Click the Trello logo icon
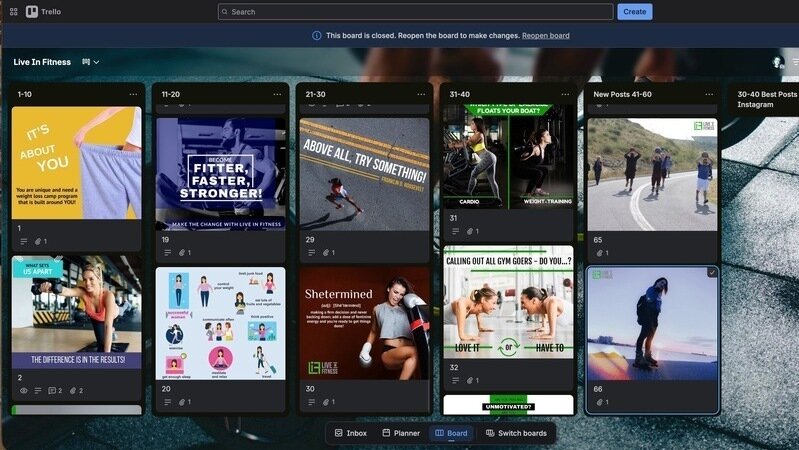 coord(32,12)
